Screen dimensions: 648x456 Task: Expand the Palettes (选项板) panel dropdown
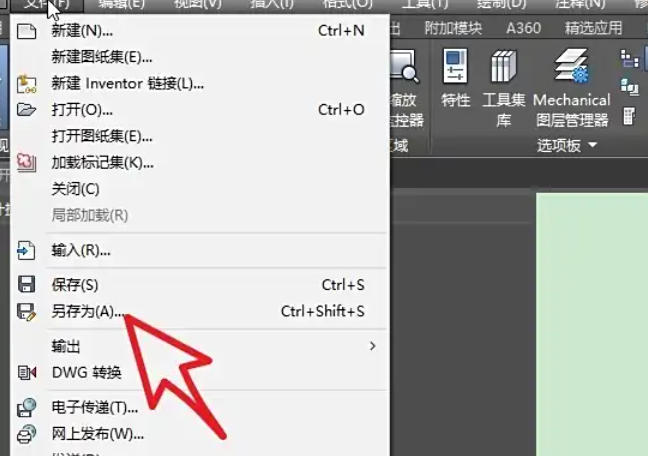[567, 145]
